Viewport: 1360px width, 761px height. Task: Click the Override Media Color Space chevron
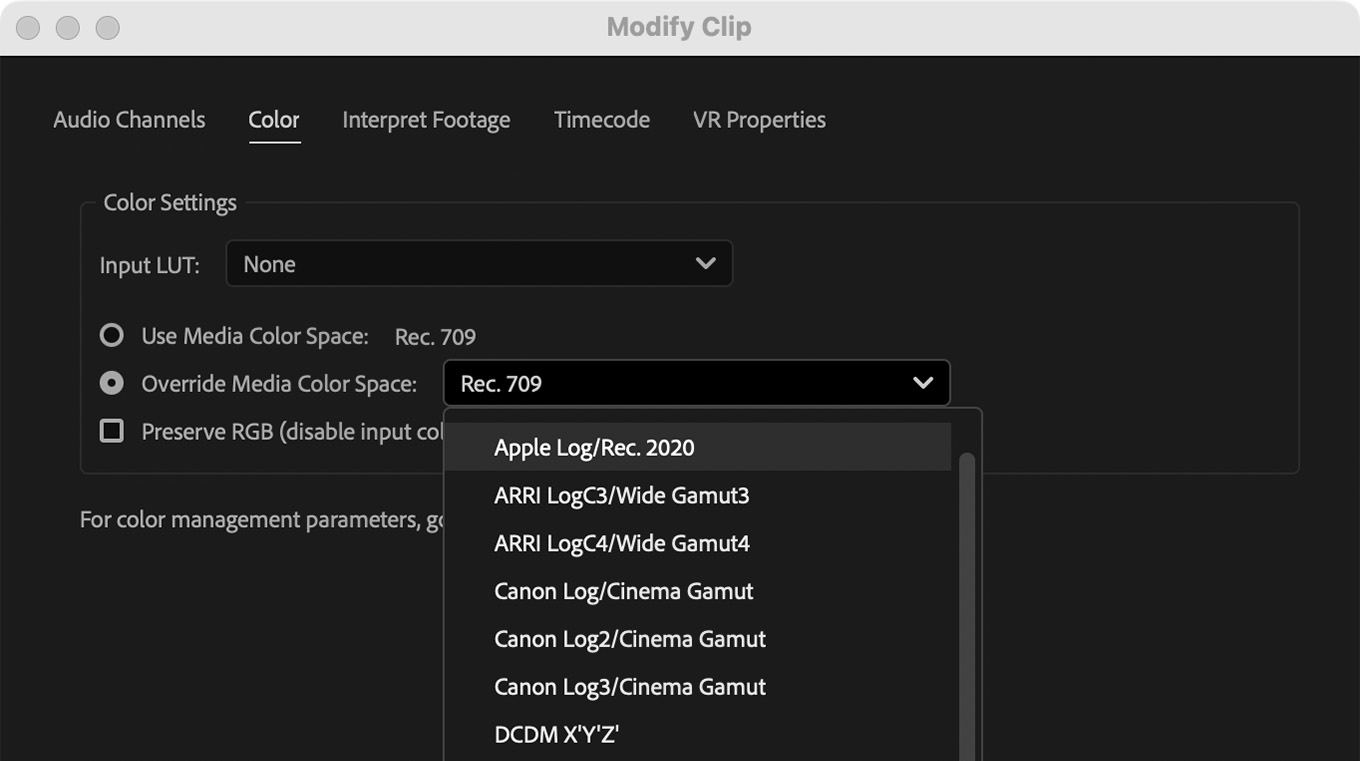(x=922, y=383)
